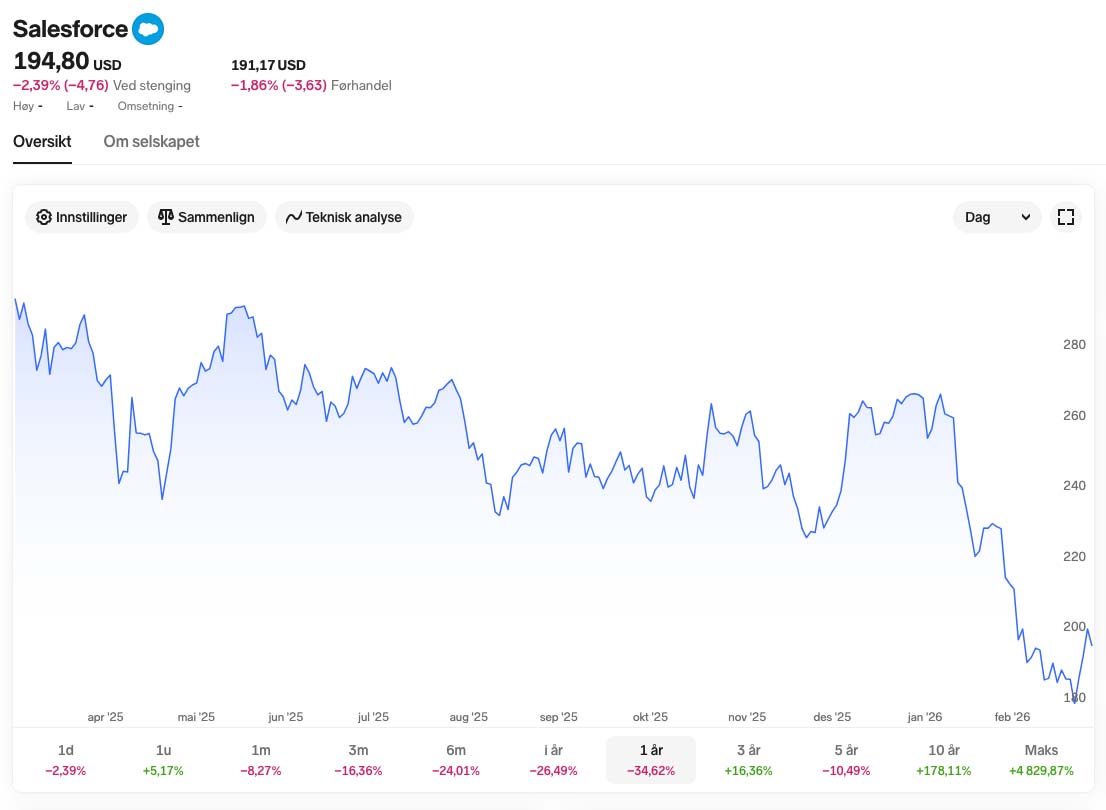Click the Sammenlign compare button
Screen dimensions: 1106x810
[x=207, y=217]
